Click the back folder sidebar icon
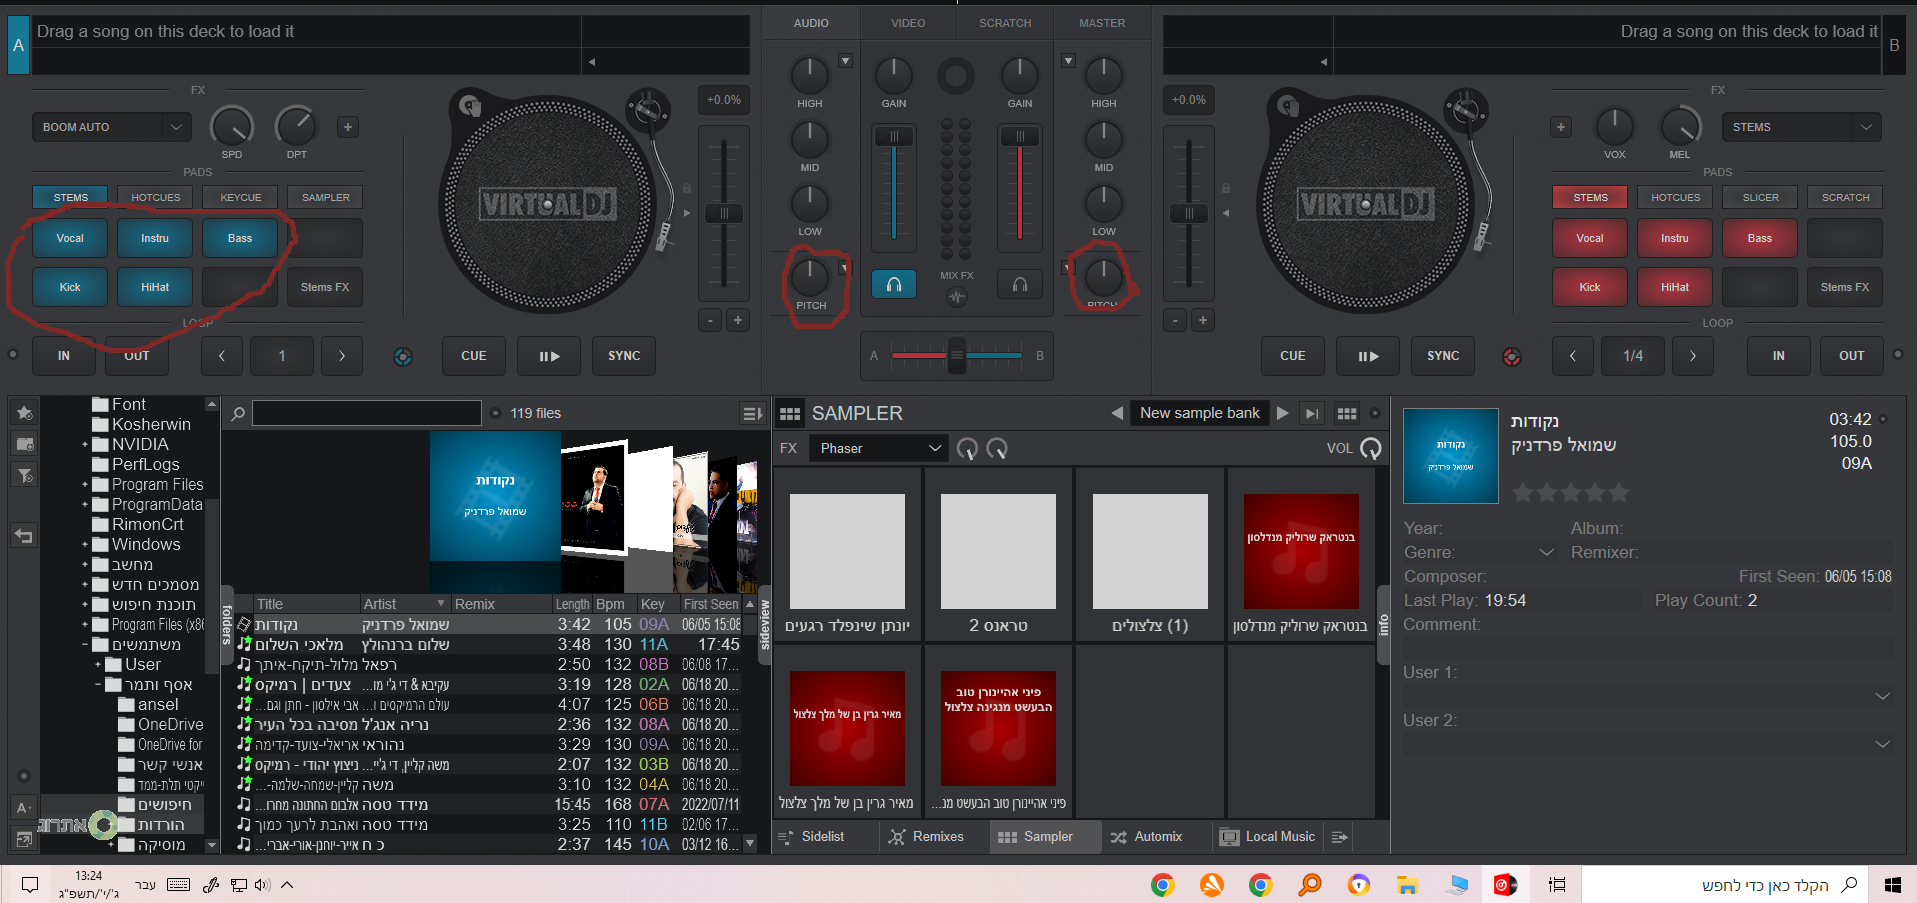 click(25, 536)
